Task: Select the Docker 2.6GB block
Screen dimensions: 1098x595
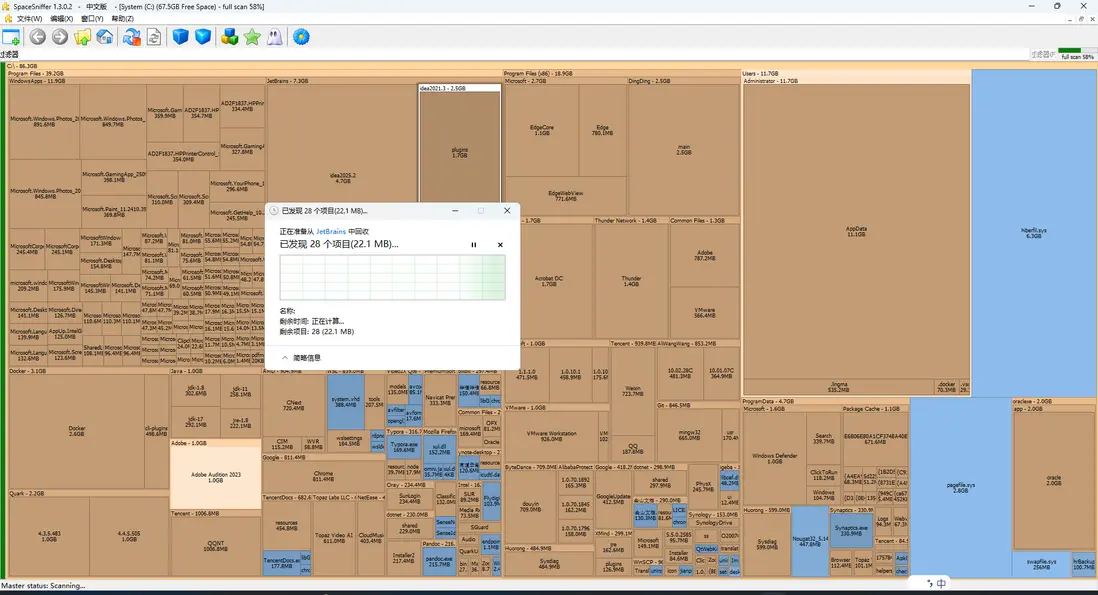Action: pos(76,430)
